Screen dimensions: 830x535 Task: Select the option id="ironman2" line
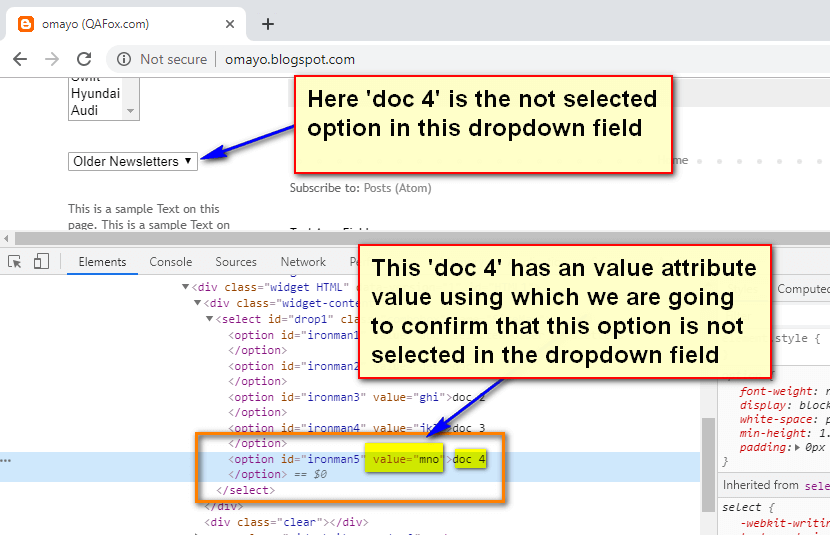(294, 366)
